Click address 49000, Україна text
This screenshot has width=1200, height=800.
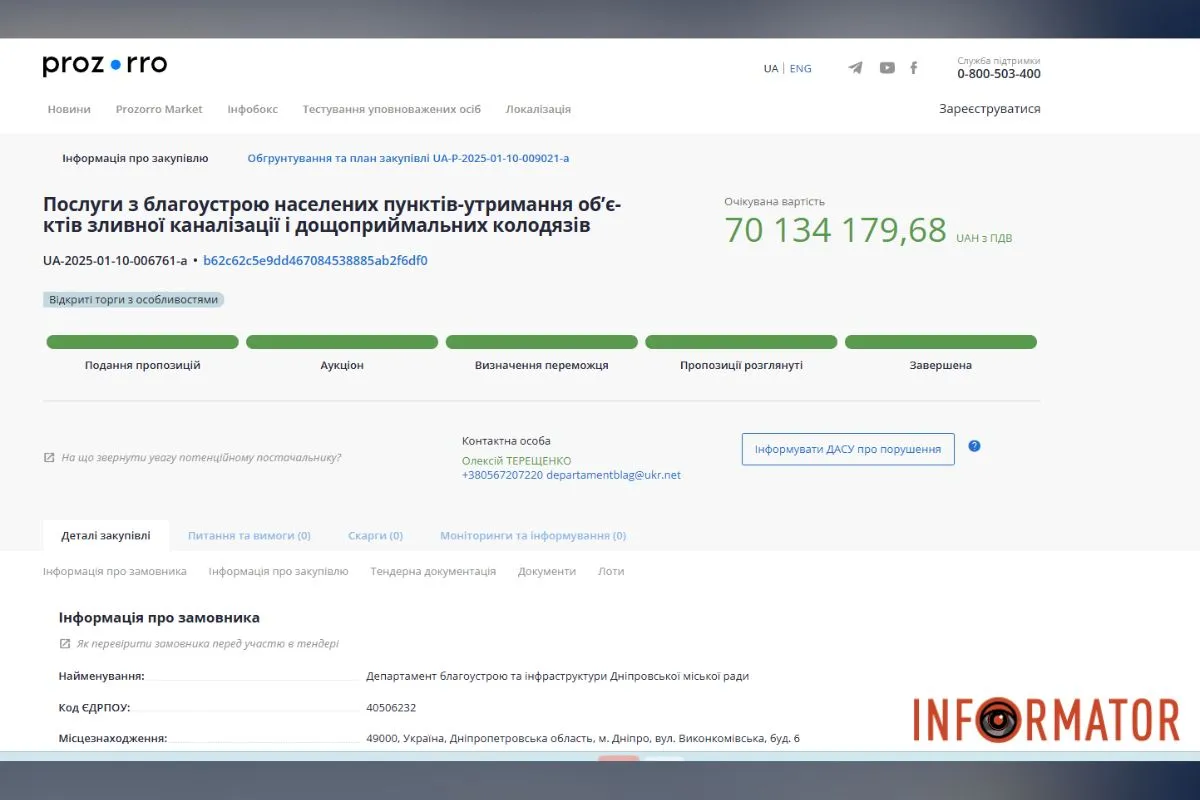pyautogui.click(x=583, y=739)
